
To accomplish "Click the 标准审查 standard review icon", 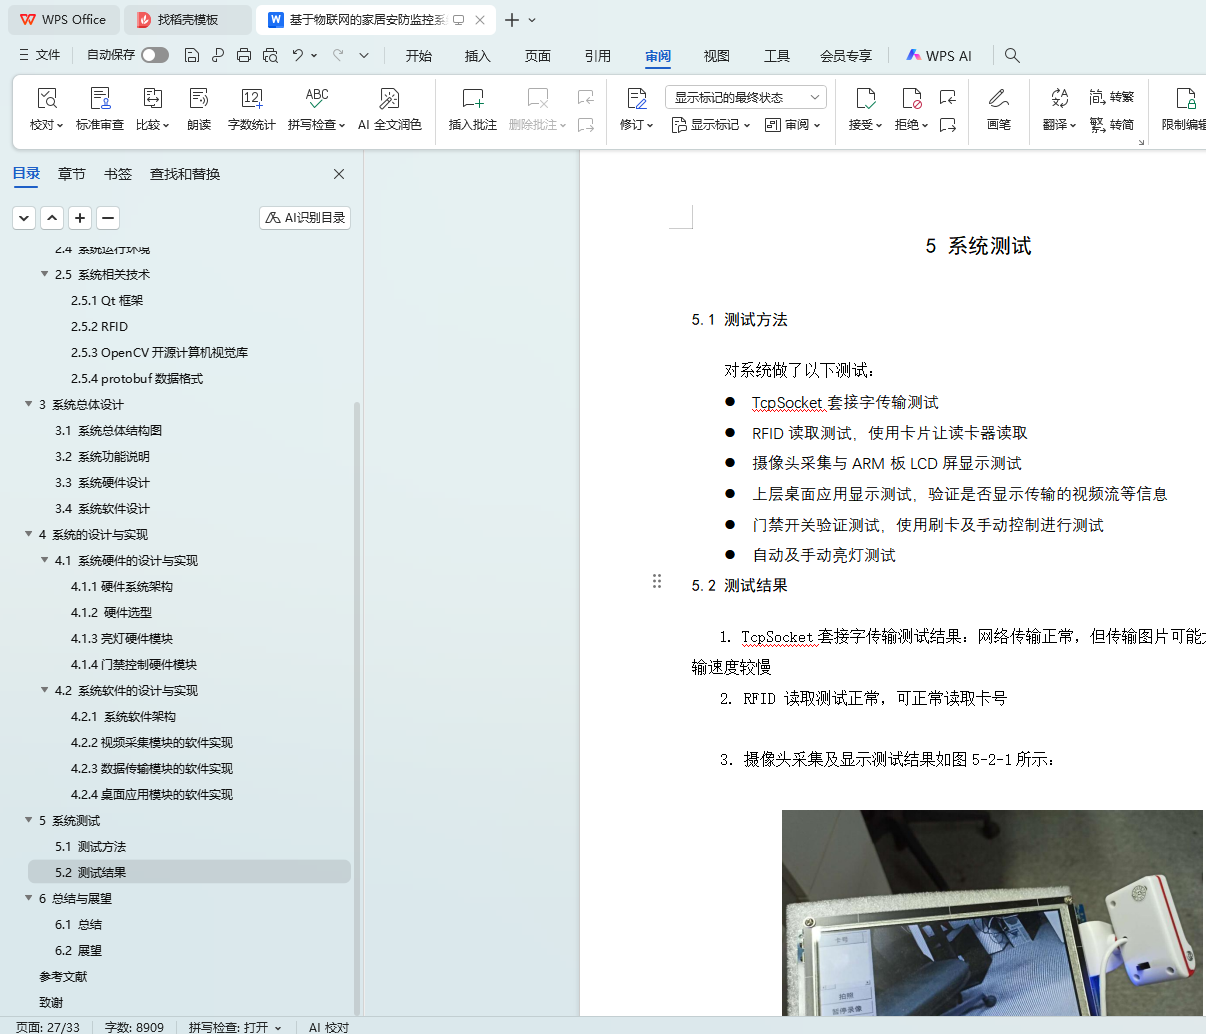I will point(100,108).
